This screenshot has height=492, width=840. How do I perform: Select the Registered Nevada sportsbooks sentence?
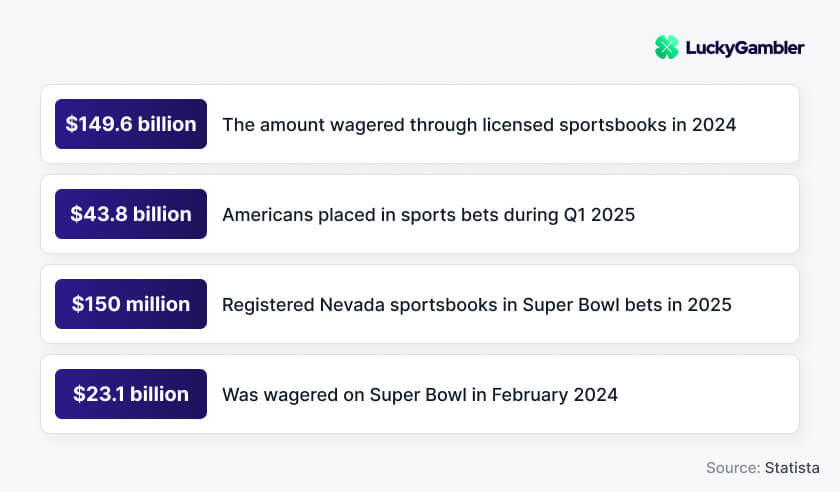[477, 305]
